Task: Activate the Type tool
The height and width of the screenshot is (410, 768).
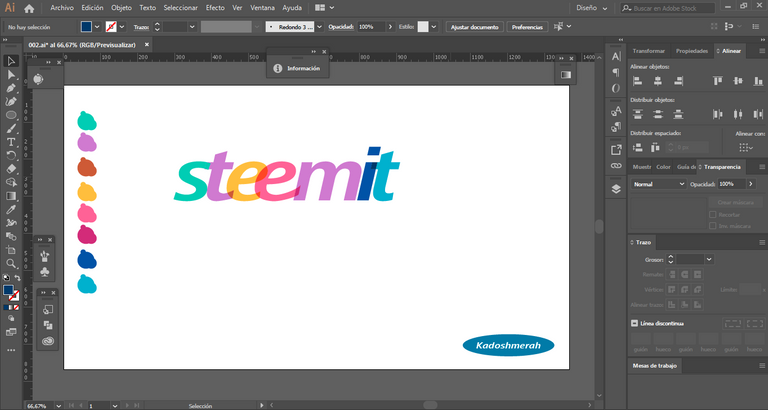Action: [11, 142]
